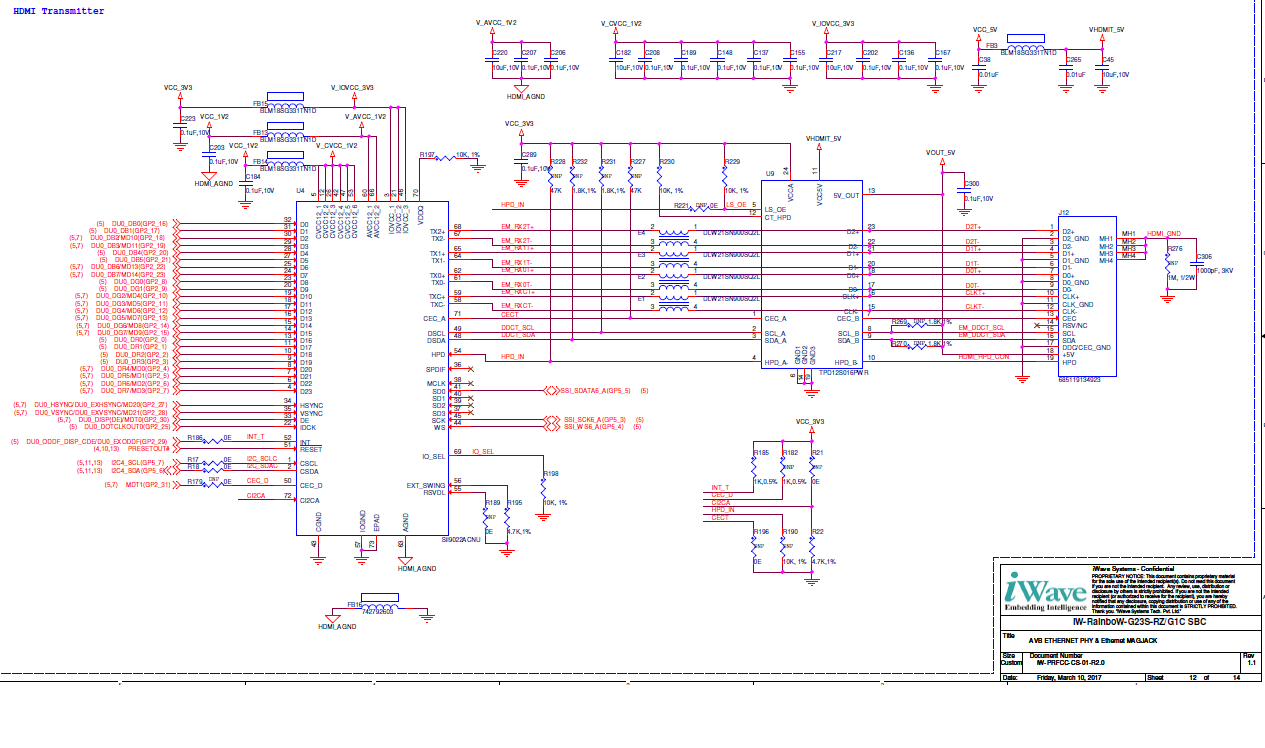Select capacitor label C220
Image resolution: width=1265 pixels, height=748 pixels.
pyautogui.click(x=500, y=52)
